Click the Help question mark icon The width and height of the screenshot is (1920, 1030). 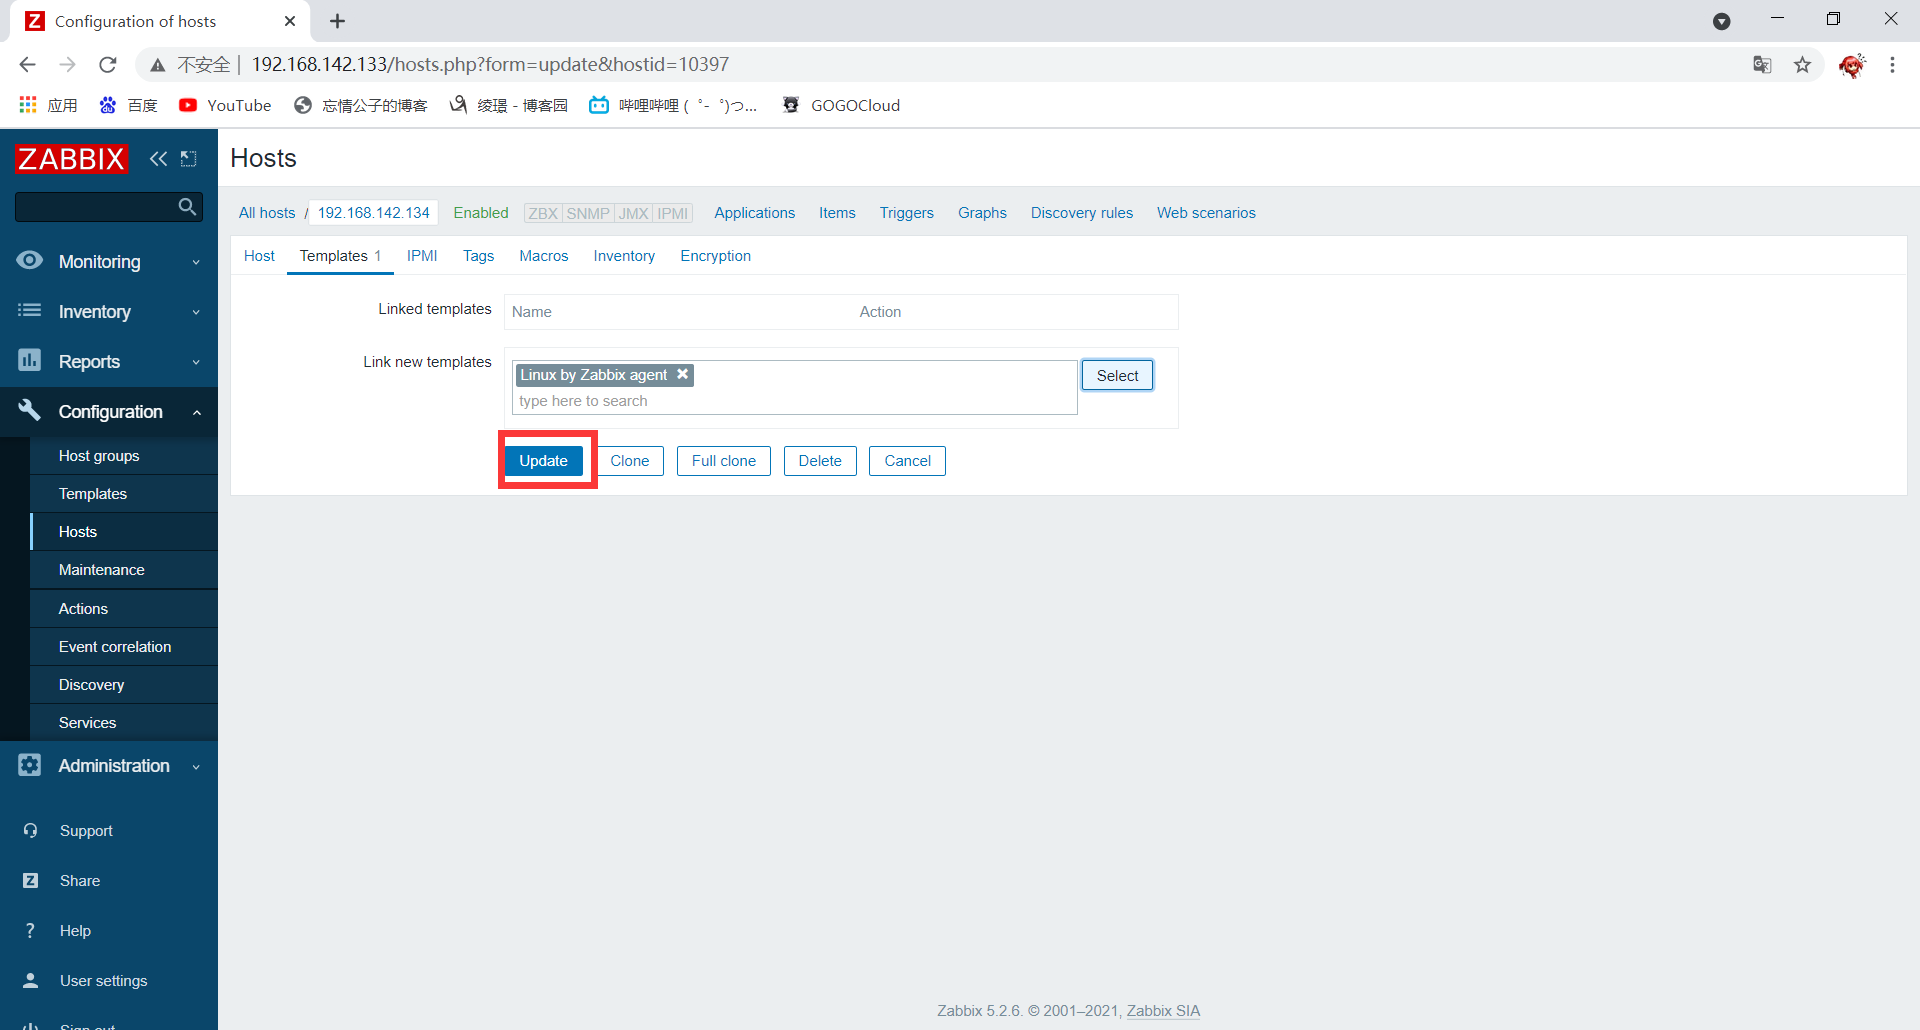(30, 930)
